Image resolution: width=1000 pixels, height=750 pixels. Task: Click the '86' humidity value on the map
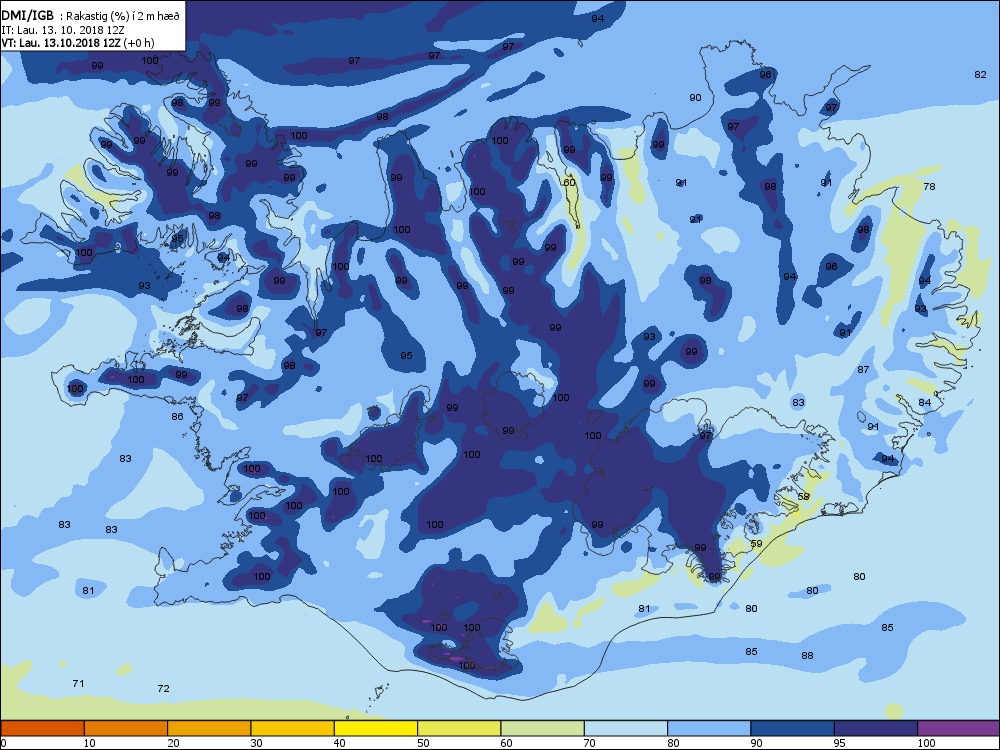coord(177,416)
